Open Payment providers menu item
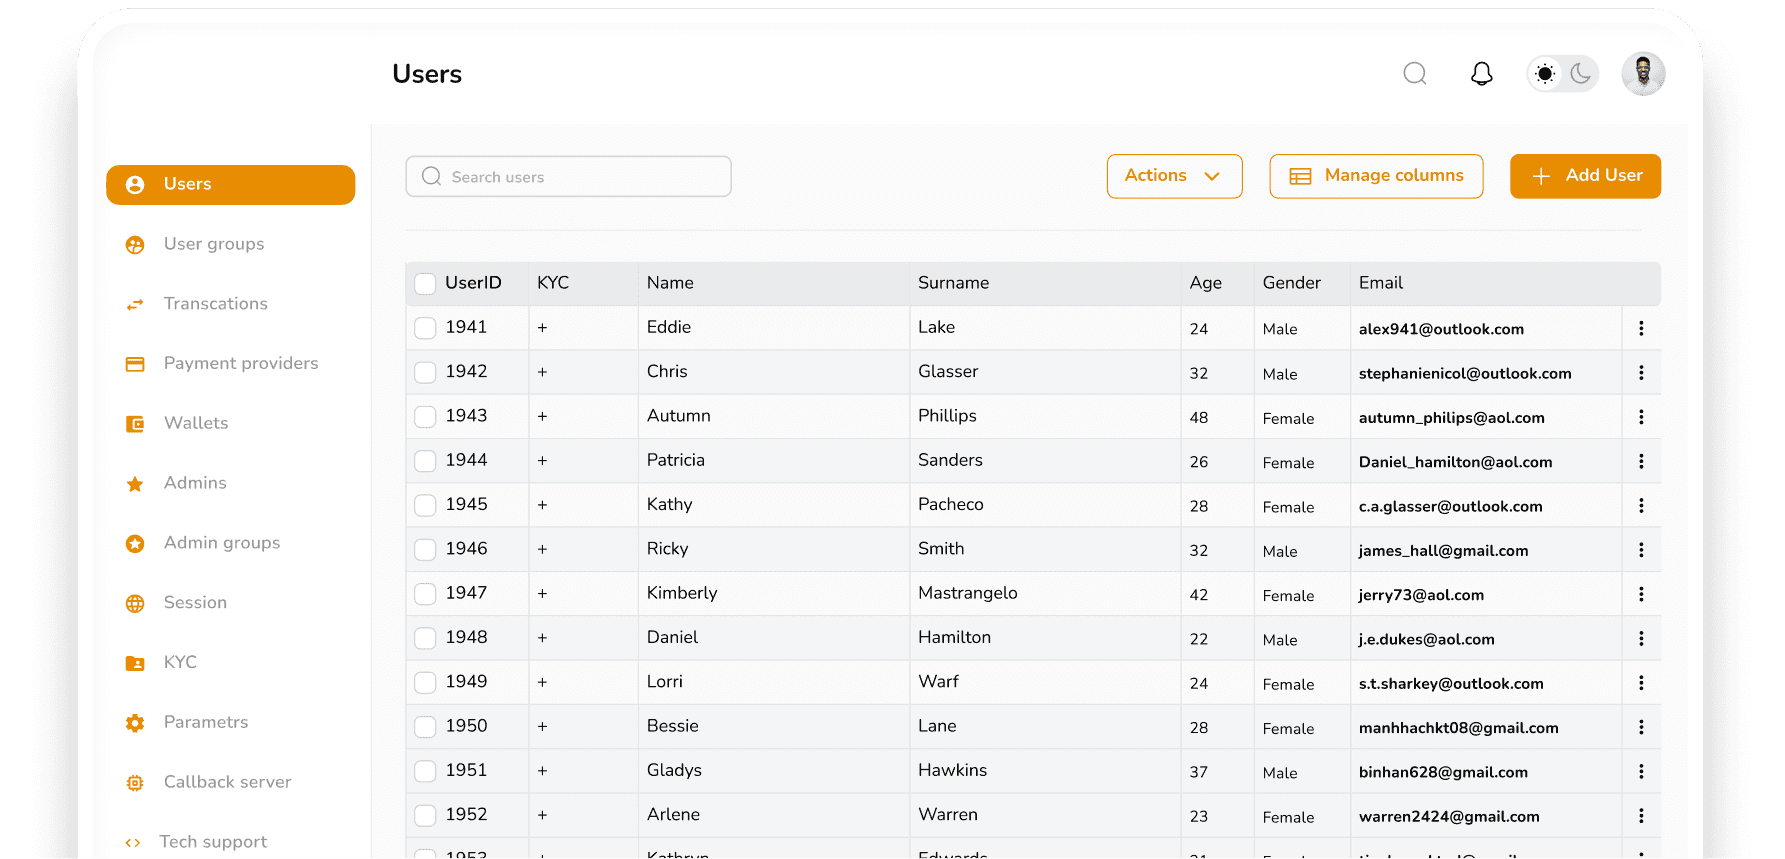 tap(240, 363)
